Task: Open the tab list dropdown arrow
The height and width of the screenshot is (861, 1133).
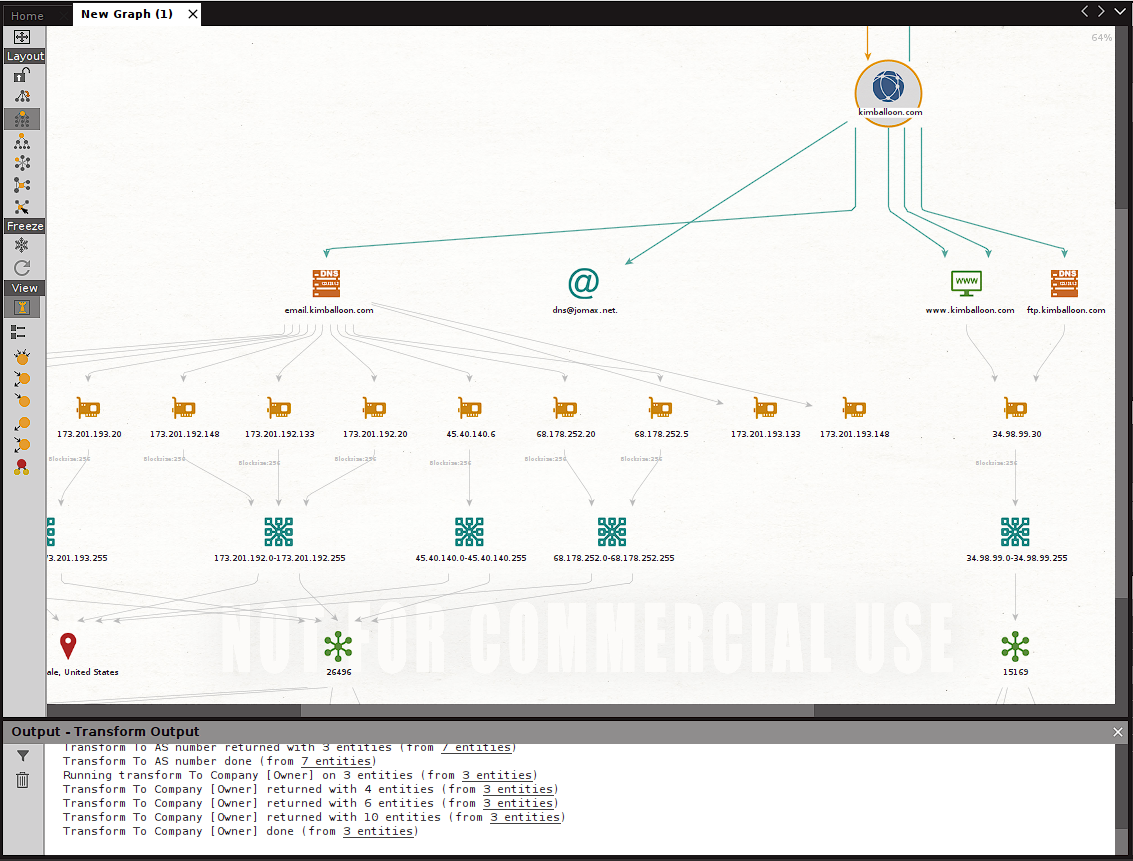Action: pyautogui.click(x=1120, y=12)
